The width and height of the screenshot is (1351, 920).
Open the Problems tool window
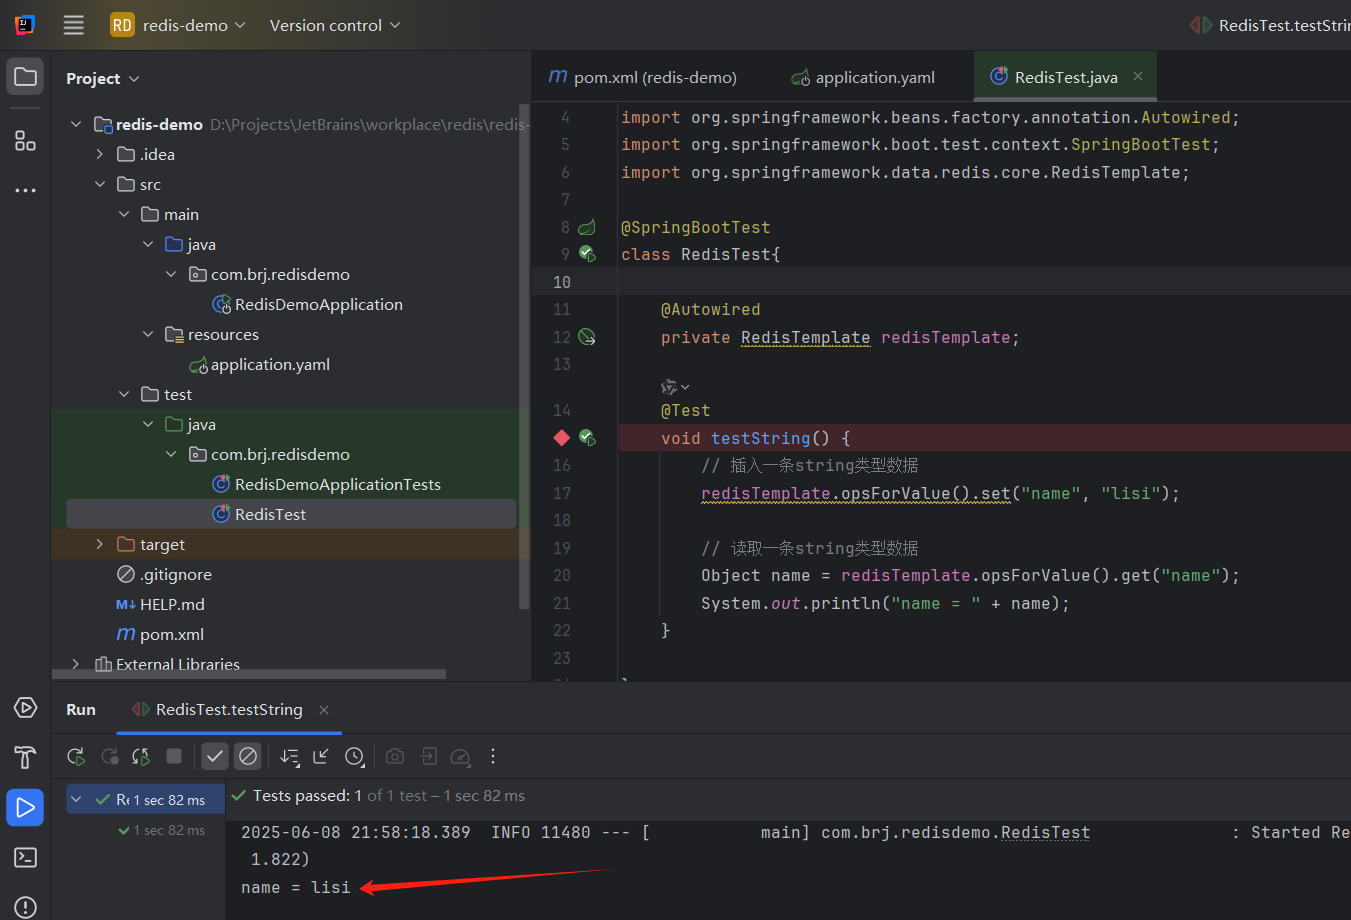coord(25,907)
